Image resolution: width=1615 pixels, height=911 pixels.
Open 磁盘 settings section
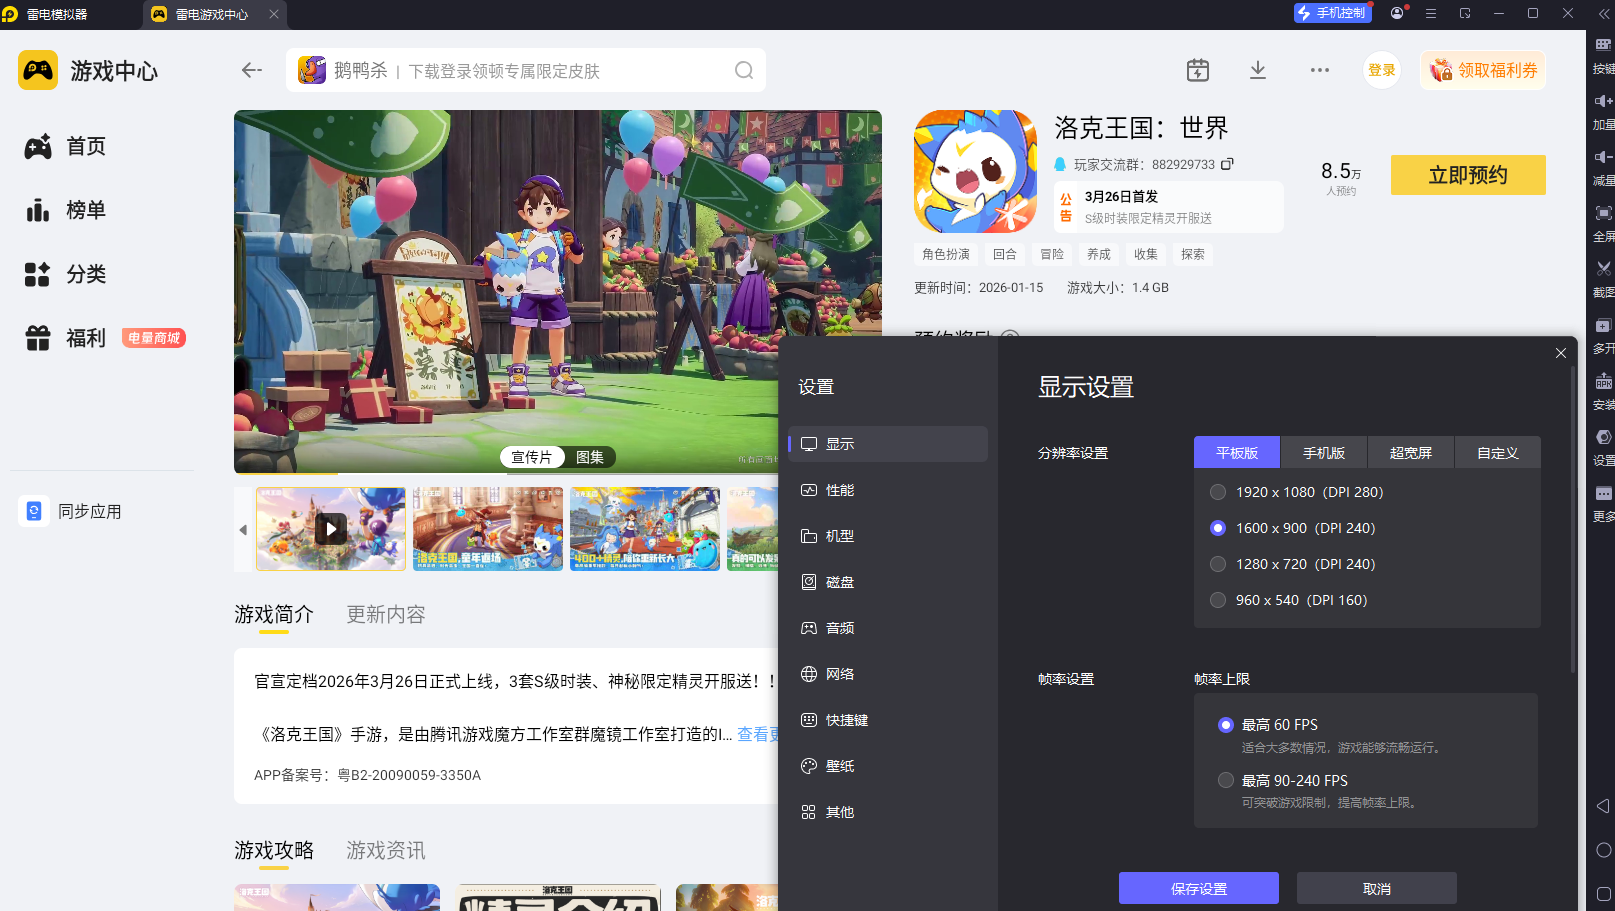click(888, 582)
